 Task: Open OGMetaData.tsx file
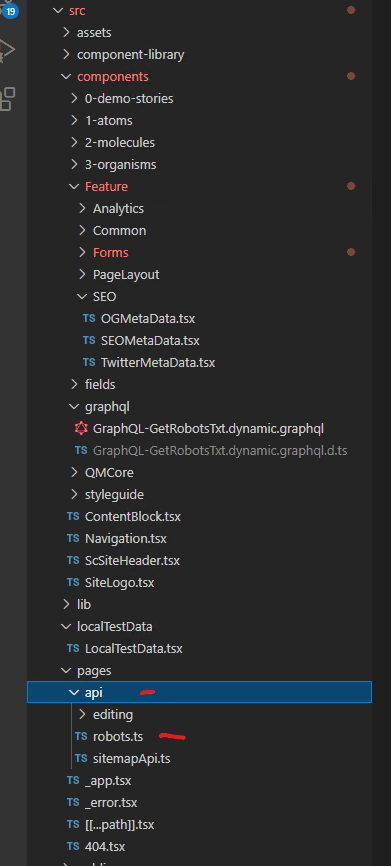[x=148, y=319]
